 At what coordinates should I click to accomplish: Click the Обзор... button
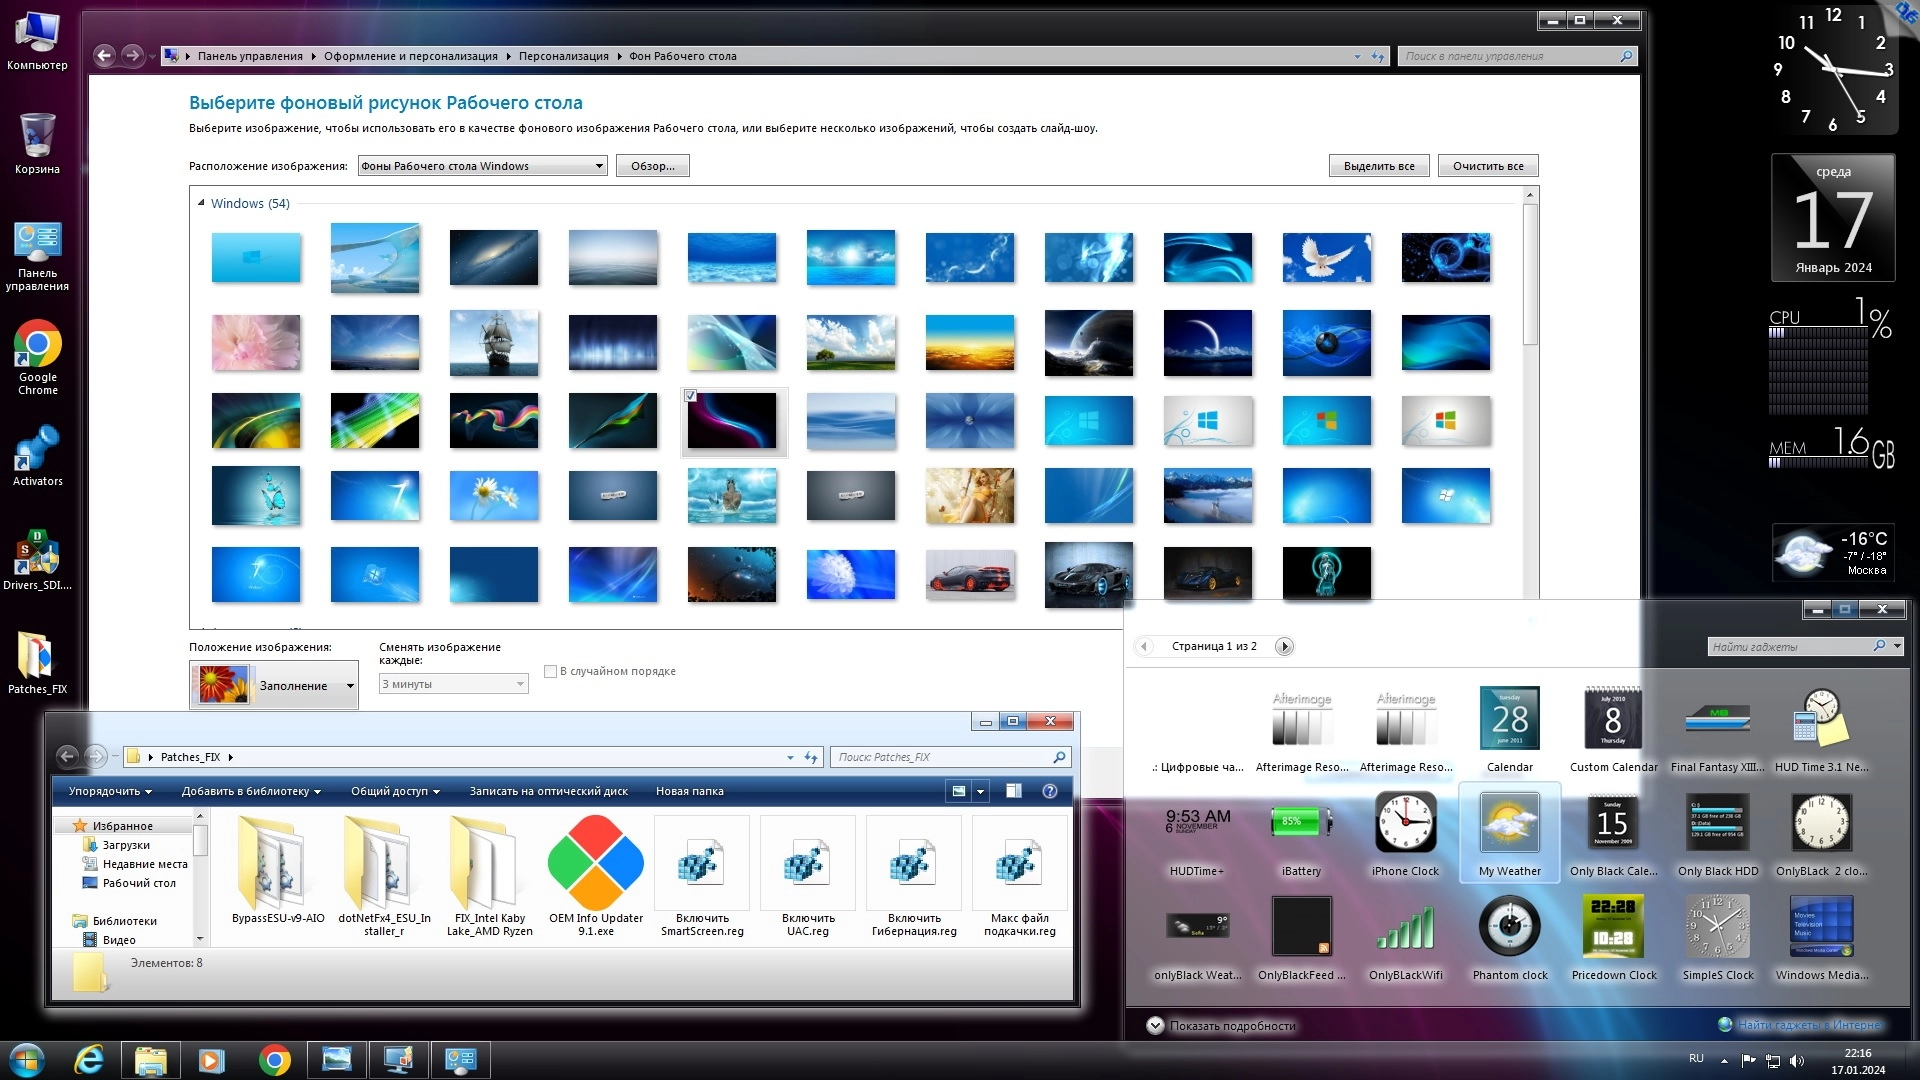[652, 166]
